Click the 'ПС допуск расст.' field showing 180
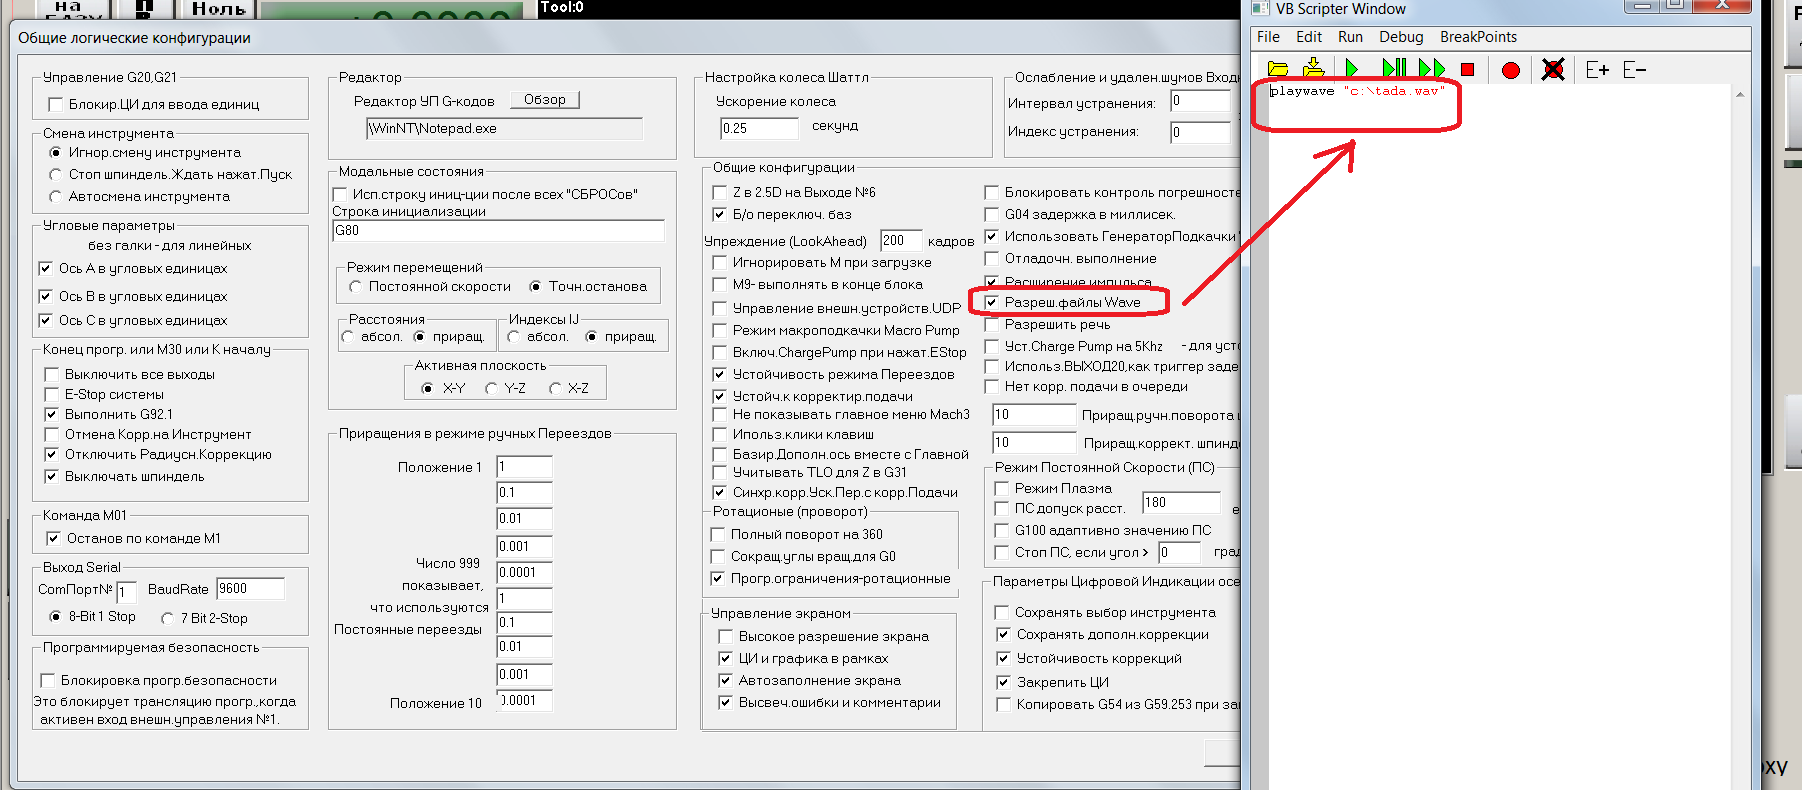1802x790 pixels. [1181, 503]
